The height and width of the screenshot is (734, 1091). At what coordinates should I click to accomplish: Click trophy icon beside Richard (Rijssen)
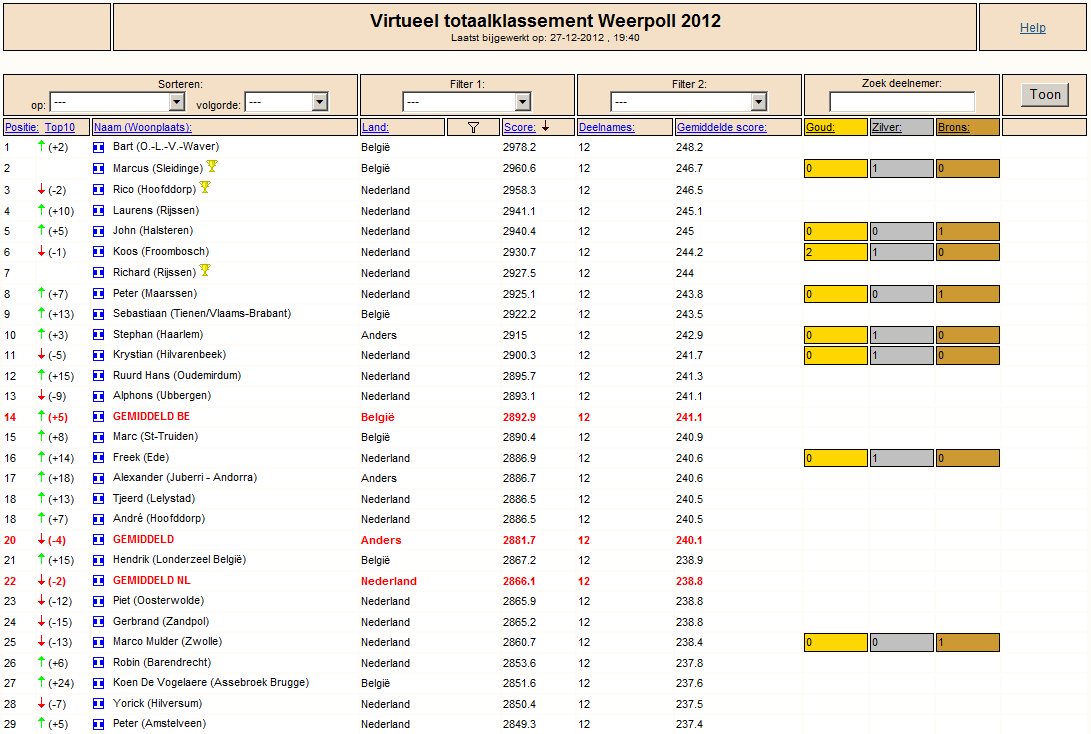pos(205,270)
